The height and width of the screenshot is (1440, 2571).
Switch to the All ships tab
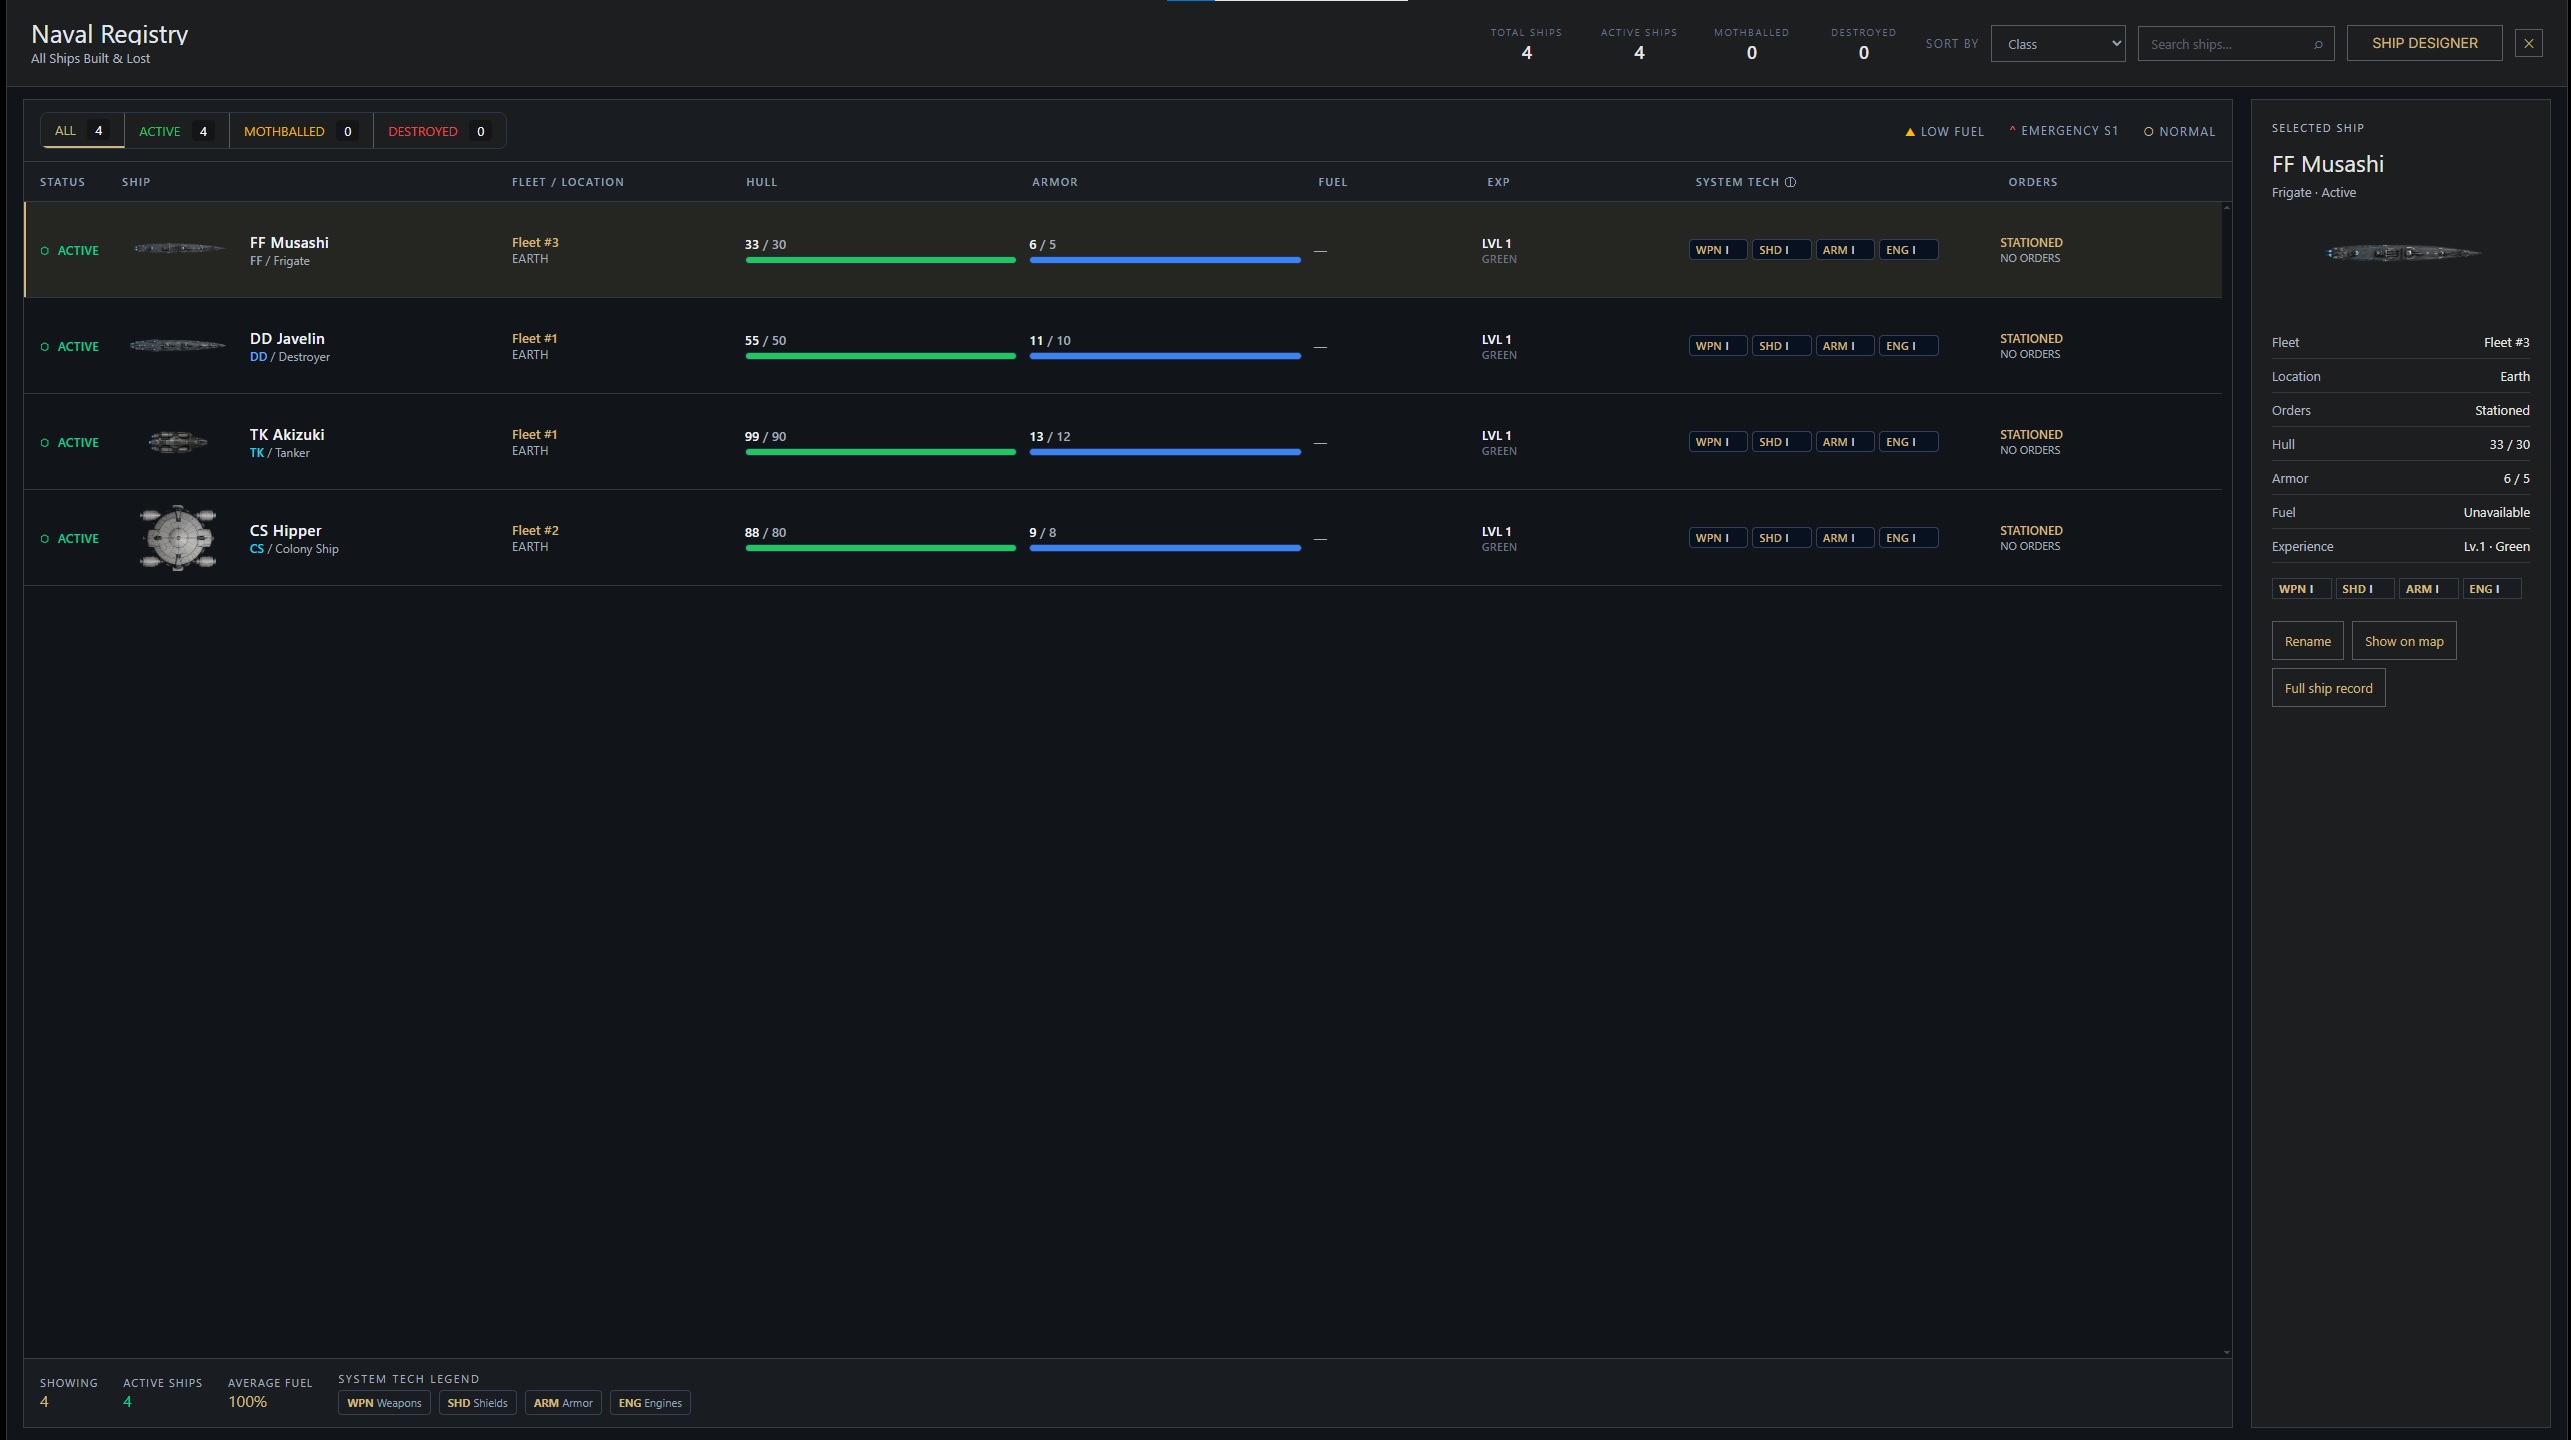pos(82,131)
